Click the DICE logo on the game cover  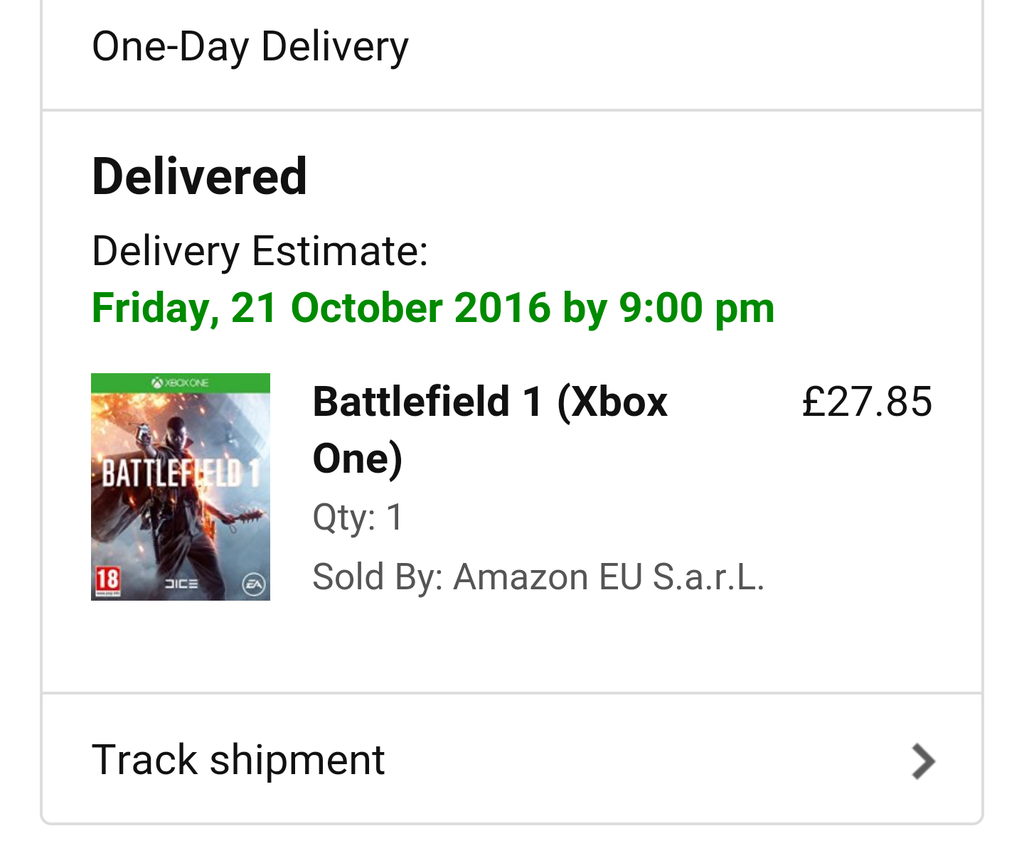(181, 584)
